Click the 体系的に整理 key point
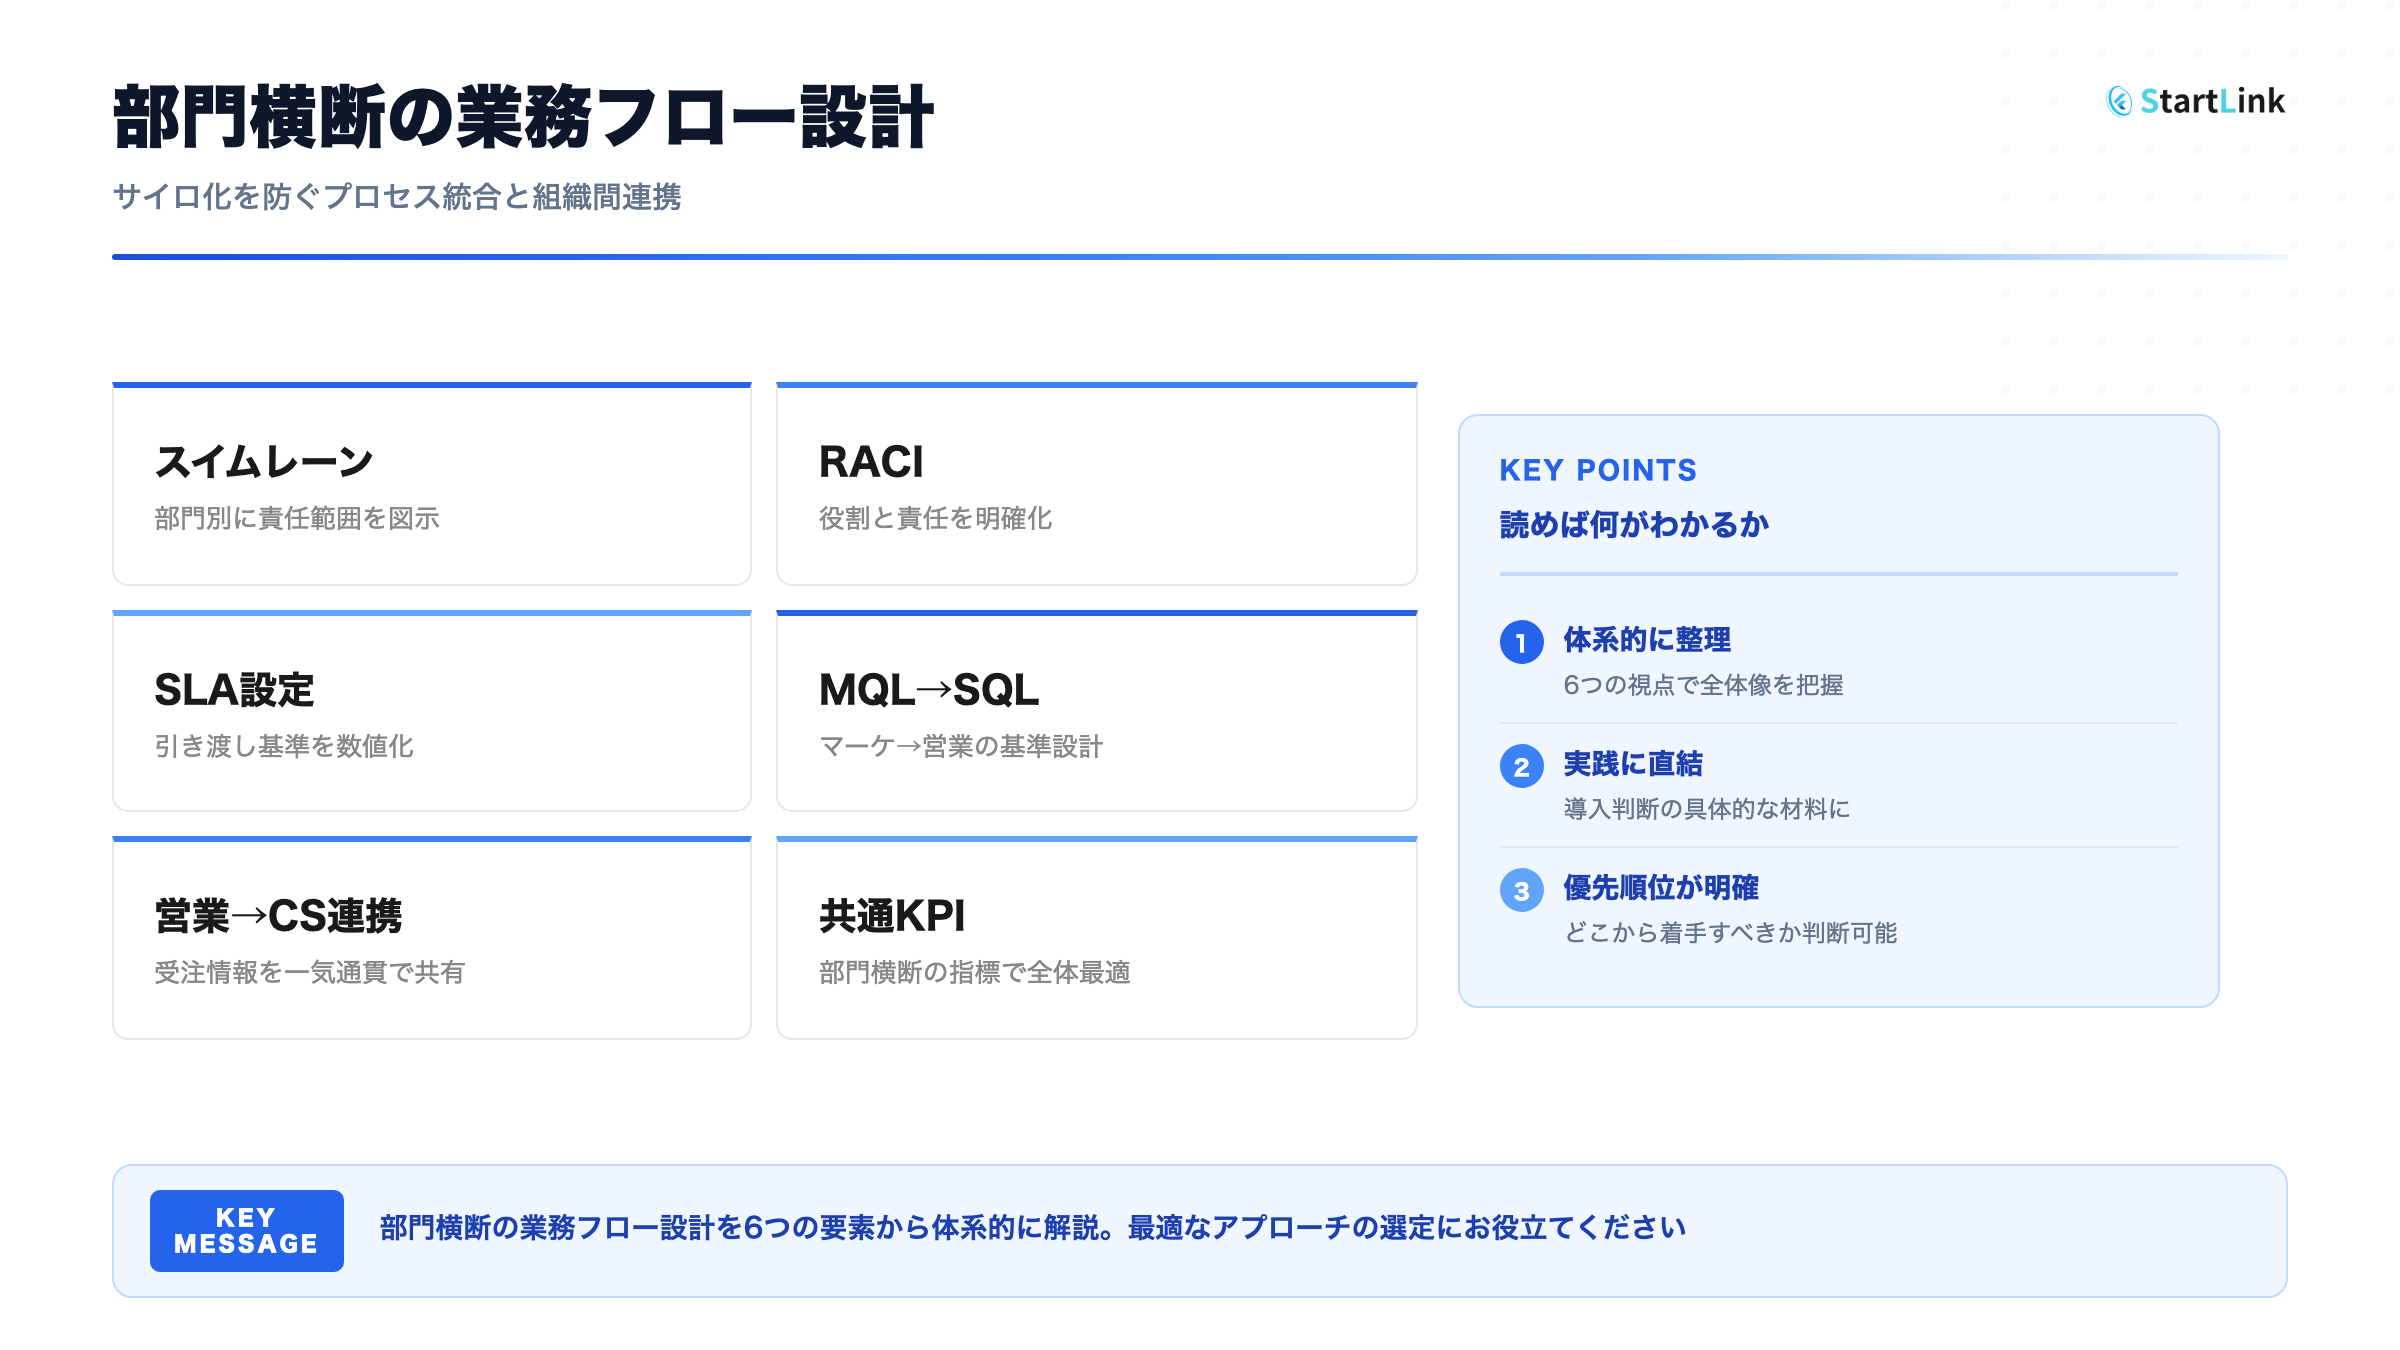Image resolution: width=2400 pixels, height=1350 pixels. click(x=1647, y=640)
